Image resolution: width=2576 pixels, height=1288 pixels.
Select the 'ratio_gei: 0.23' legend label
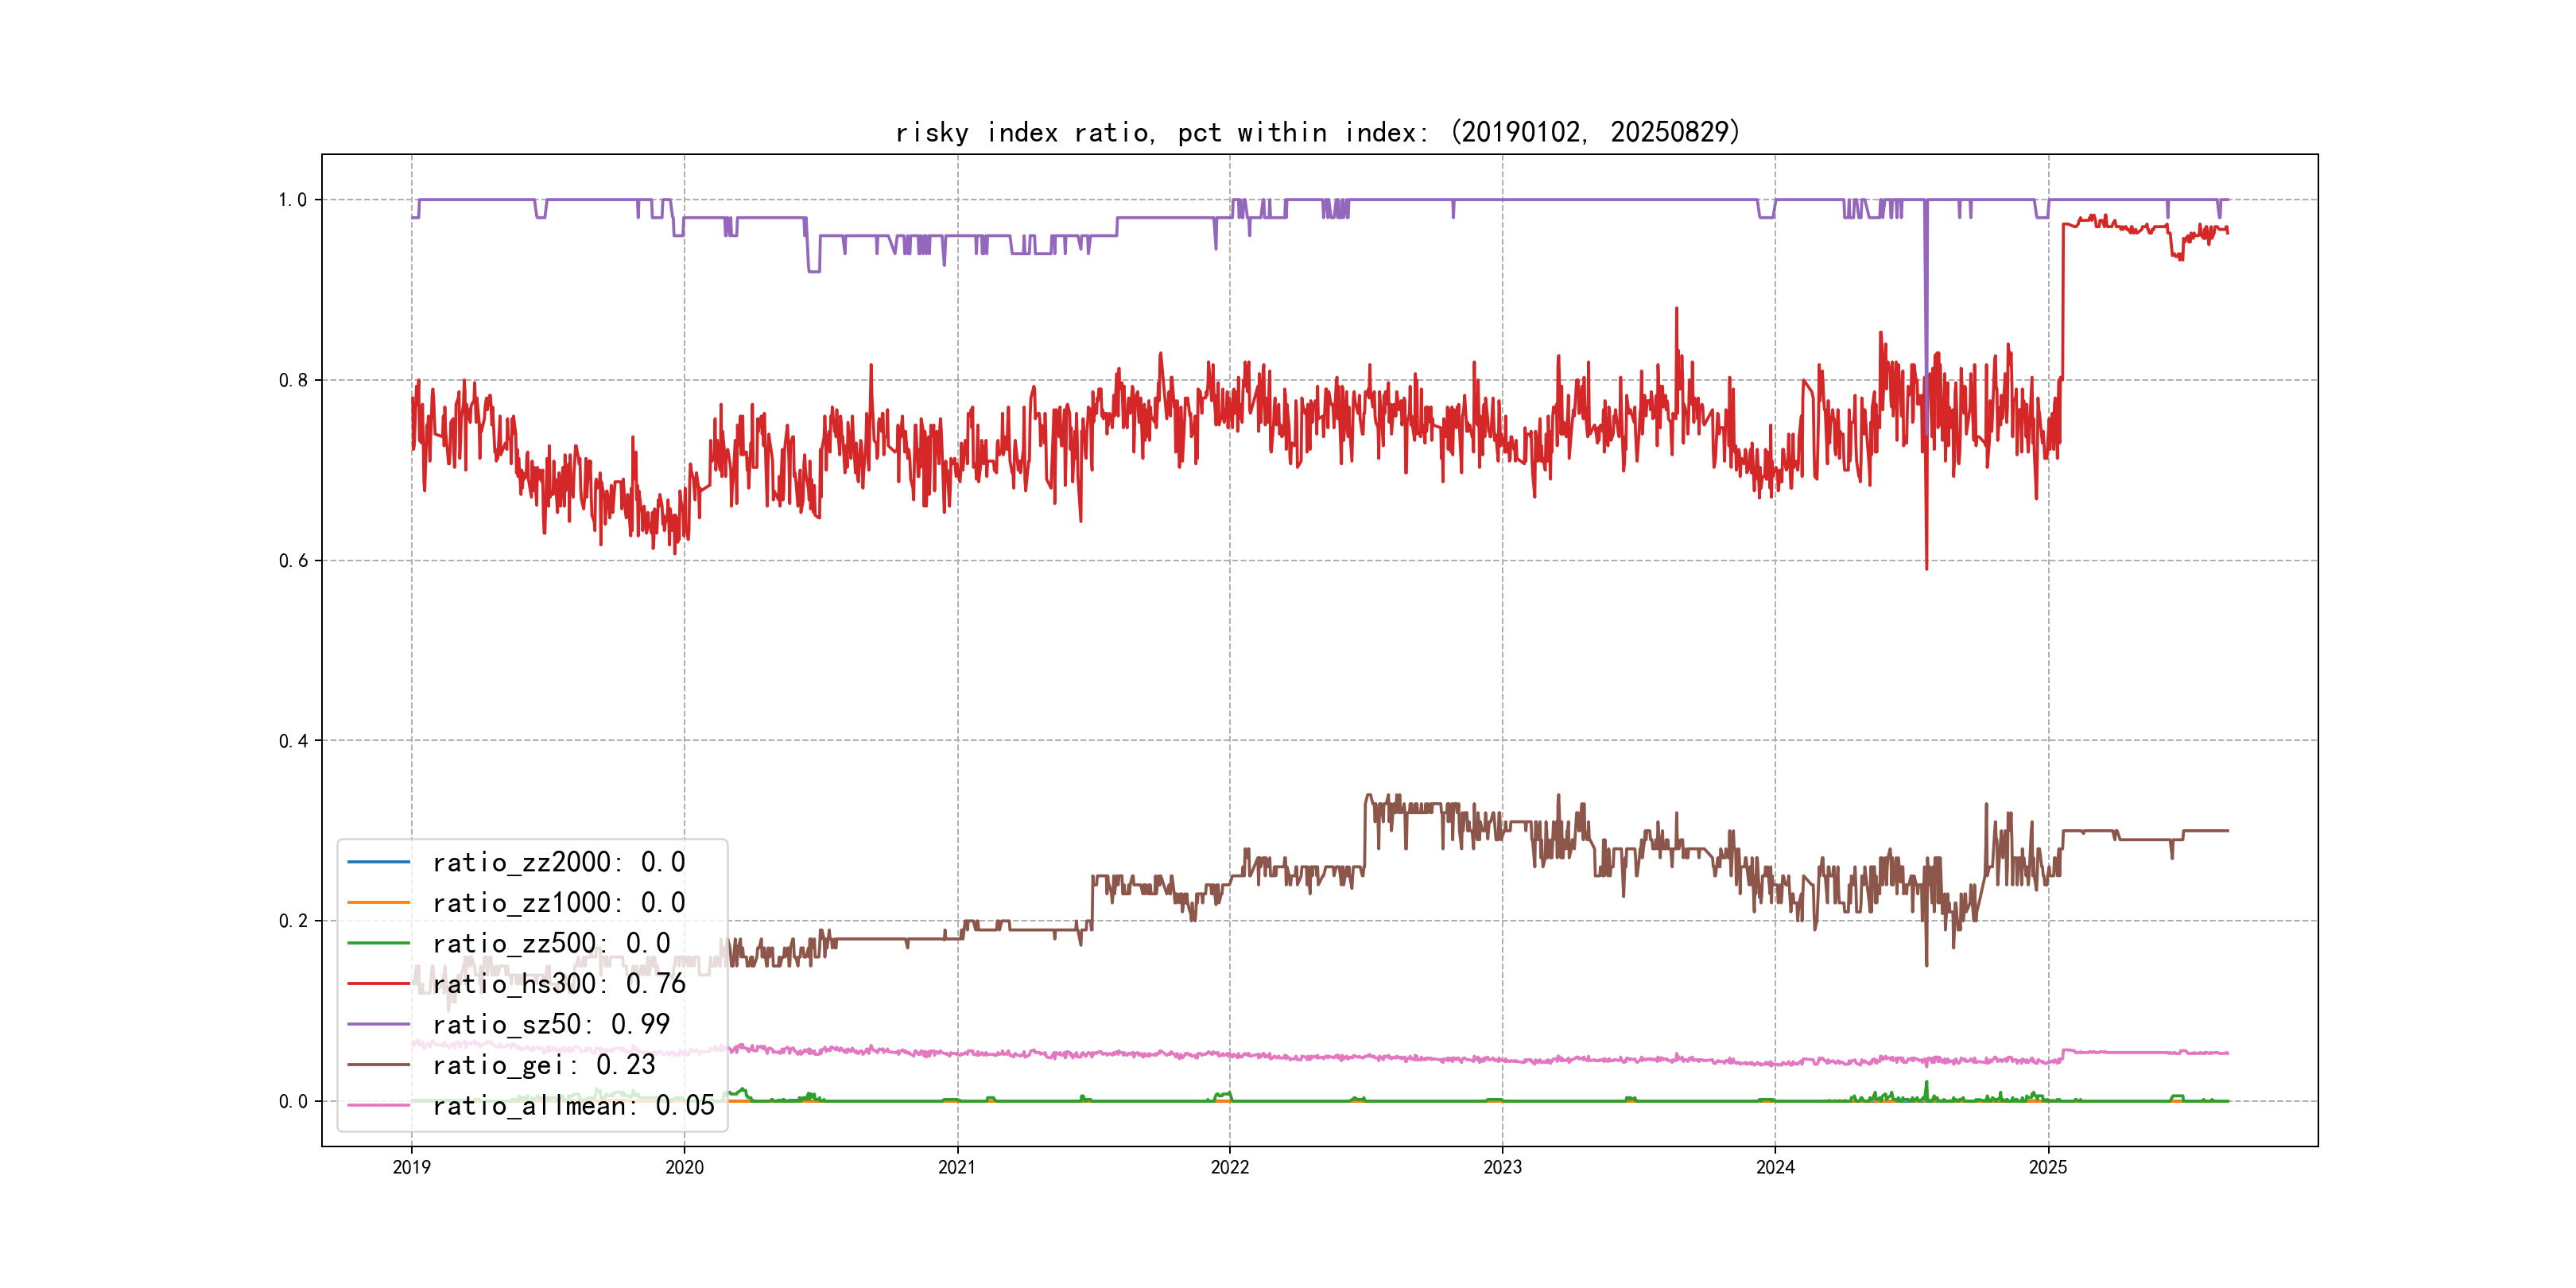543,1065
